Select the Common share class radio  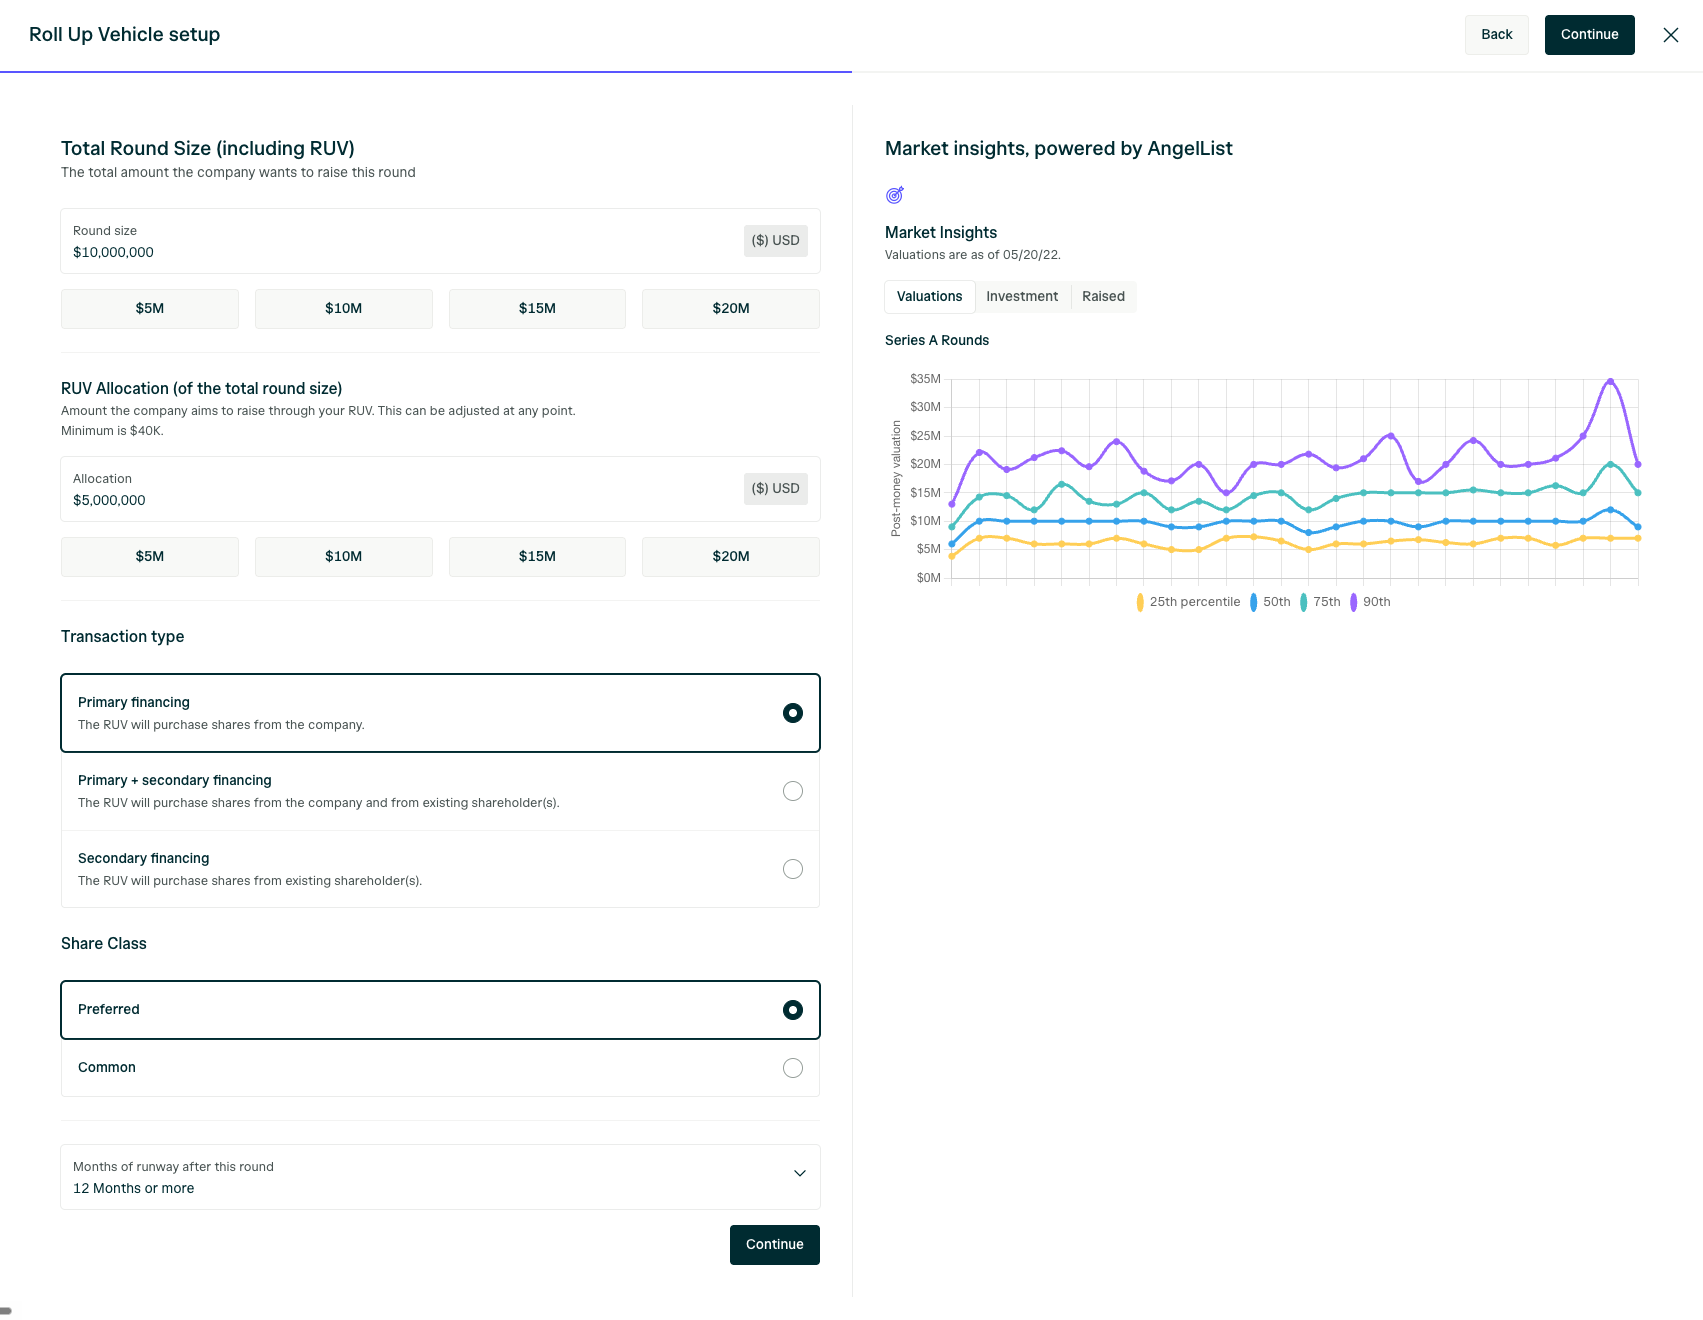point(793,1068)
